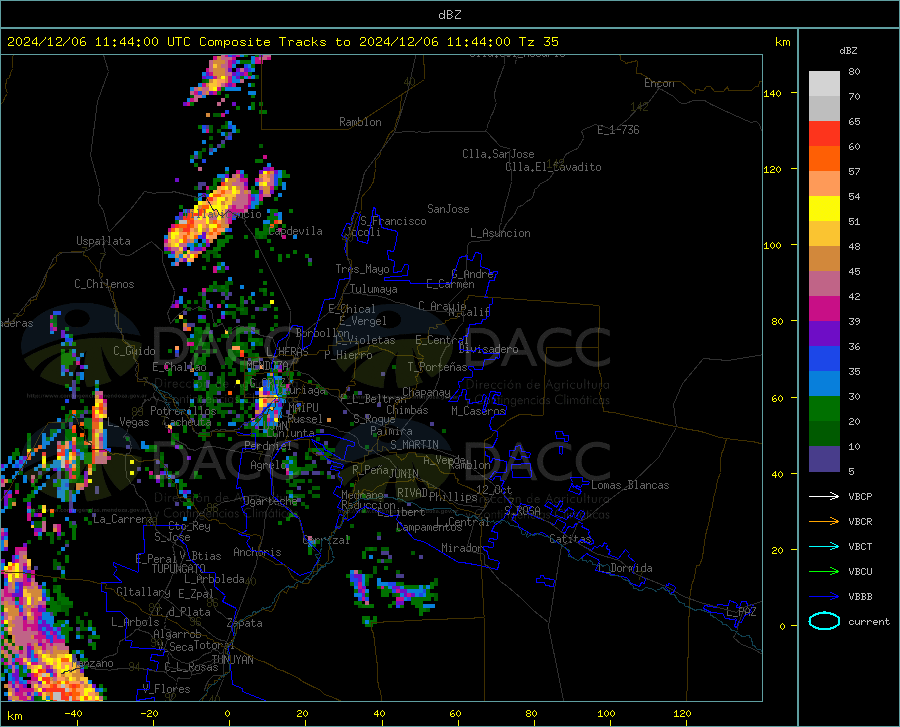The width and height of the screenshot is (900, 727).
Task: Select the green 20-30 dBZ swatch
Action: (824, 409)
